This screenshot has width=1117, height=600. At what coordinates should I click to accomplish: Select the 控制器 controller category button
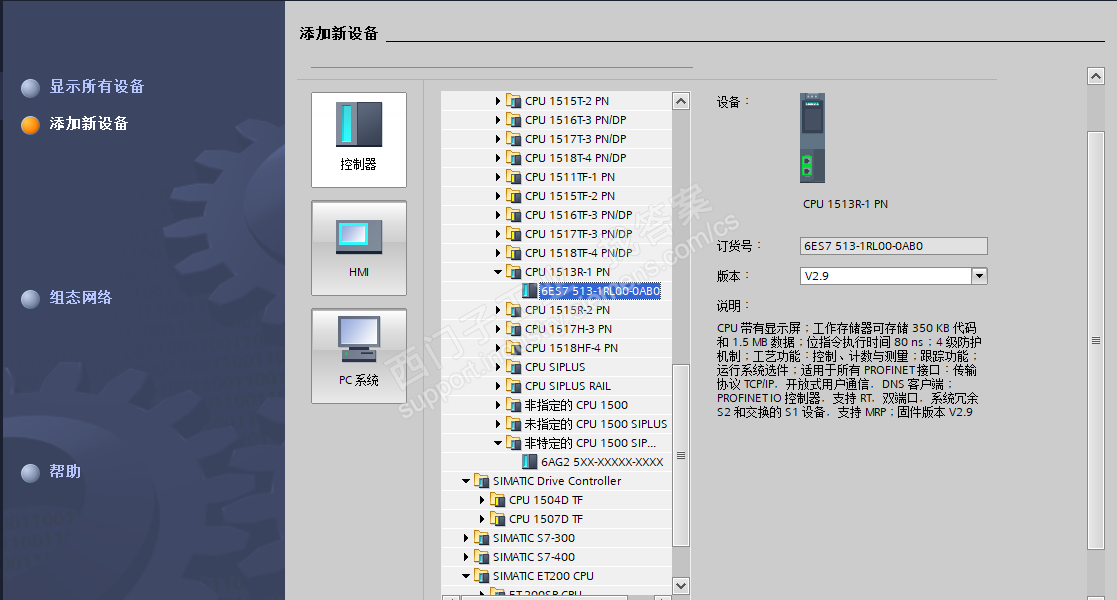359,140
